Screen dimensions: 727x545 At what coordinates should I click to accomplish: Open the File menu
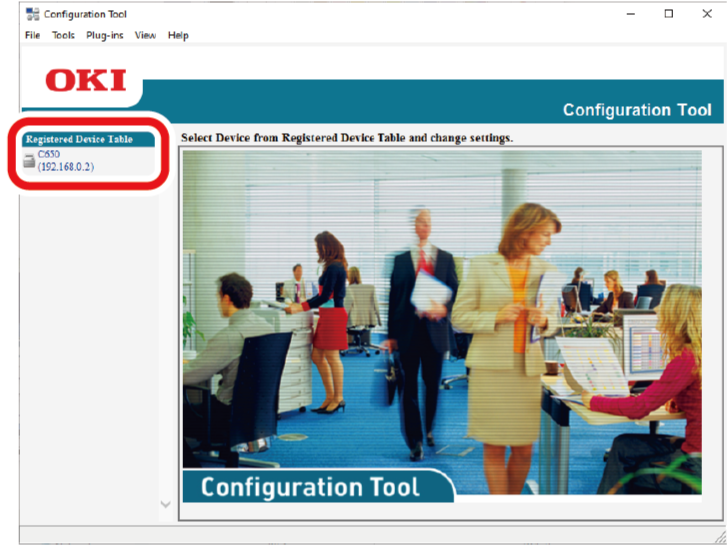coord(32,35)
